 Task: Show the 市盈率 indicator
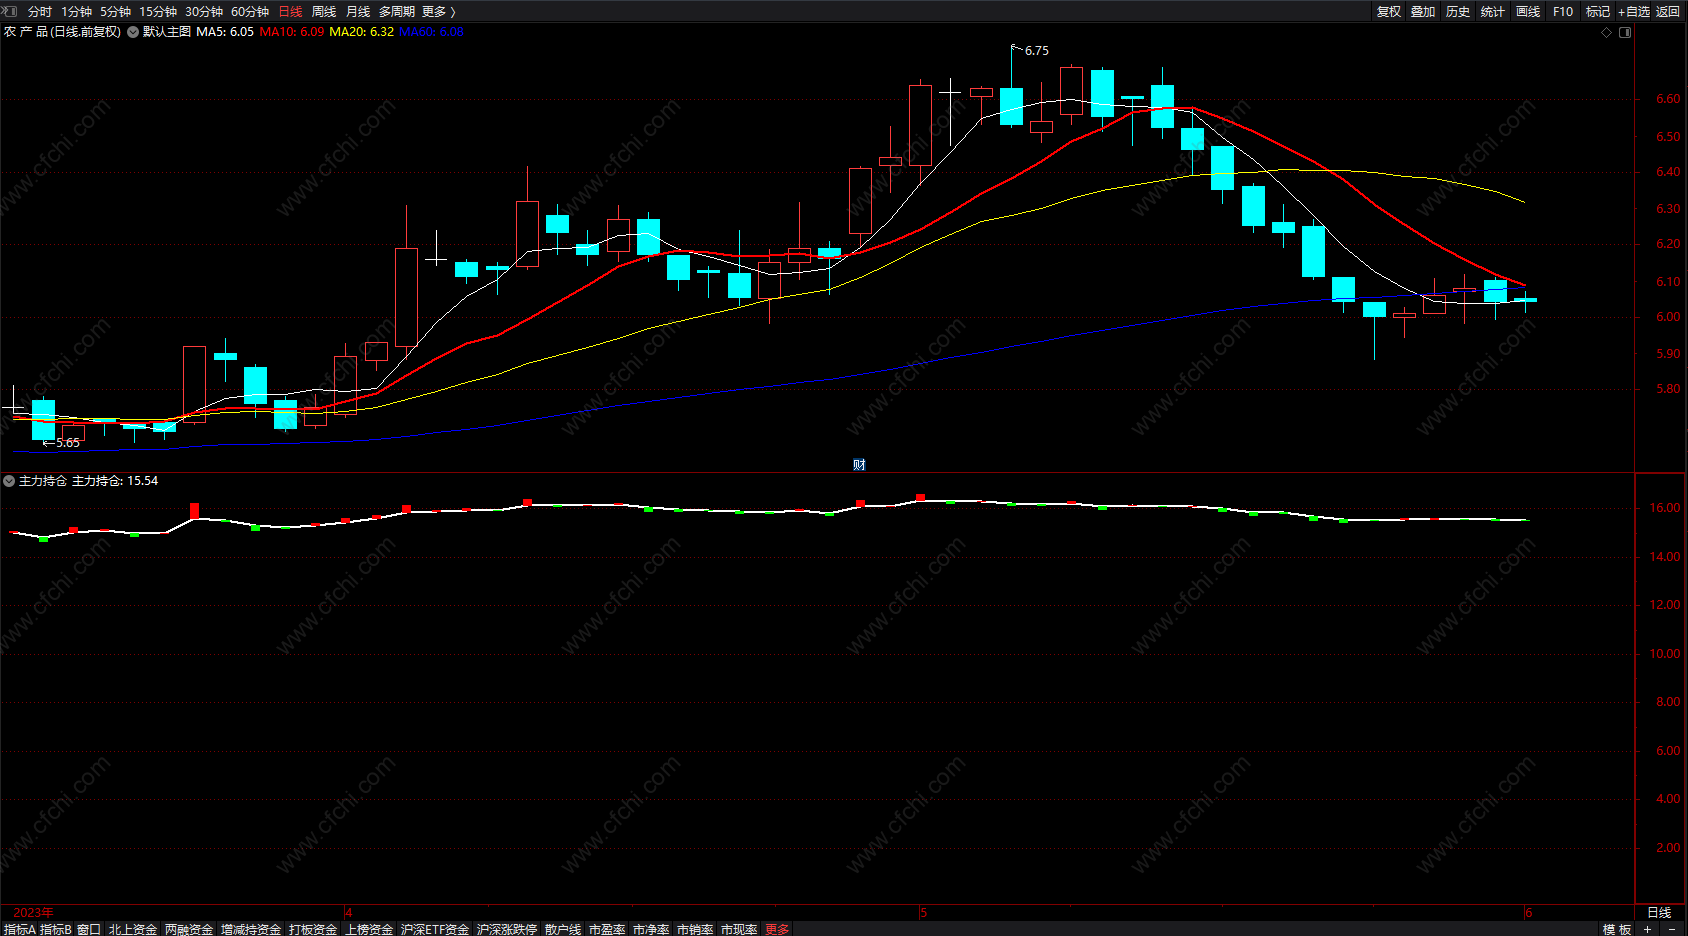pos(607,929)
